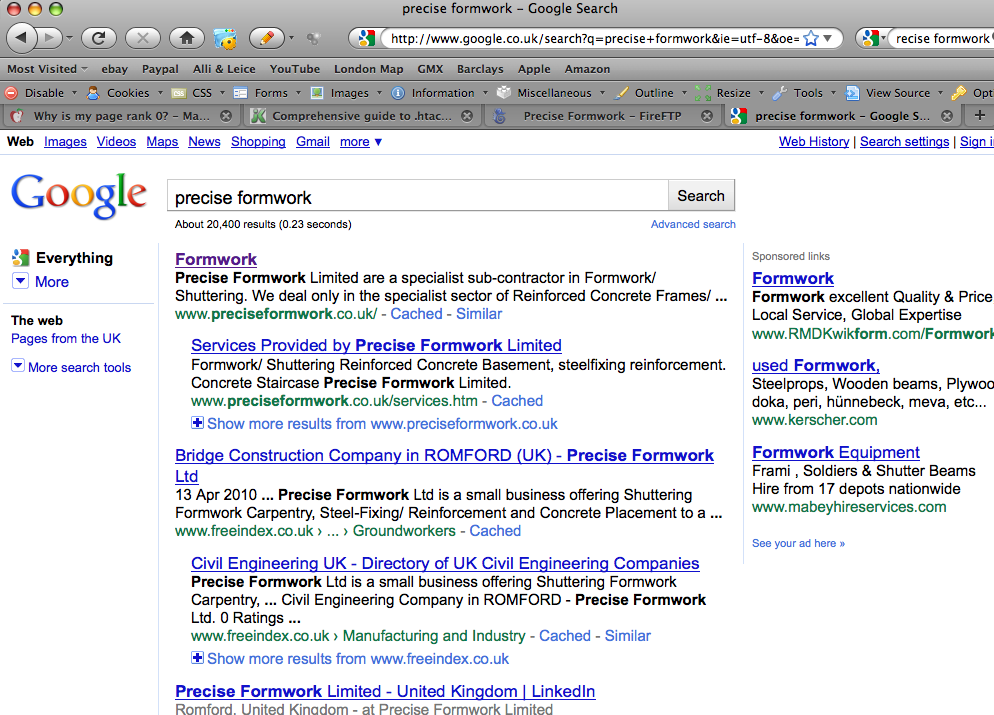This screenshot has width=994, height=715.
Task: Expand More search tools arrow
Action: point(18,366)
